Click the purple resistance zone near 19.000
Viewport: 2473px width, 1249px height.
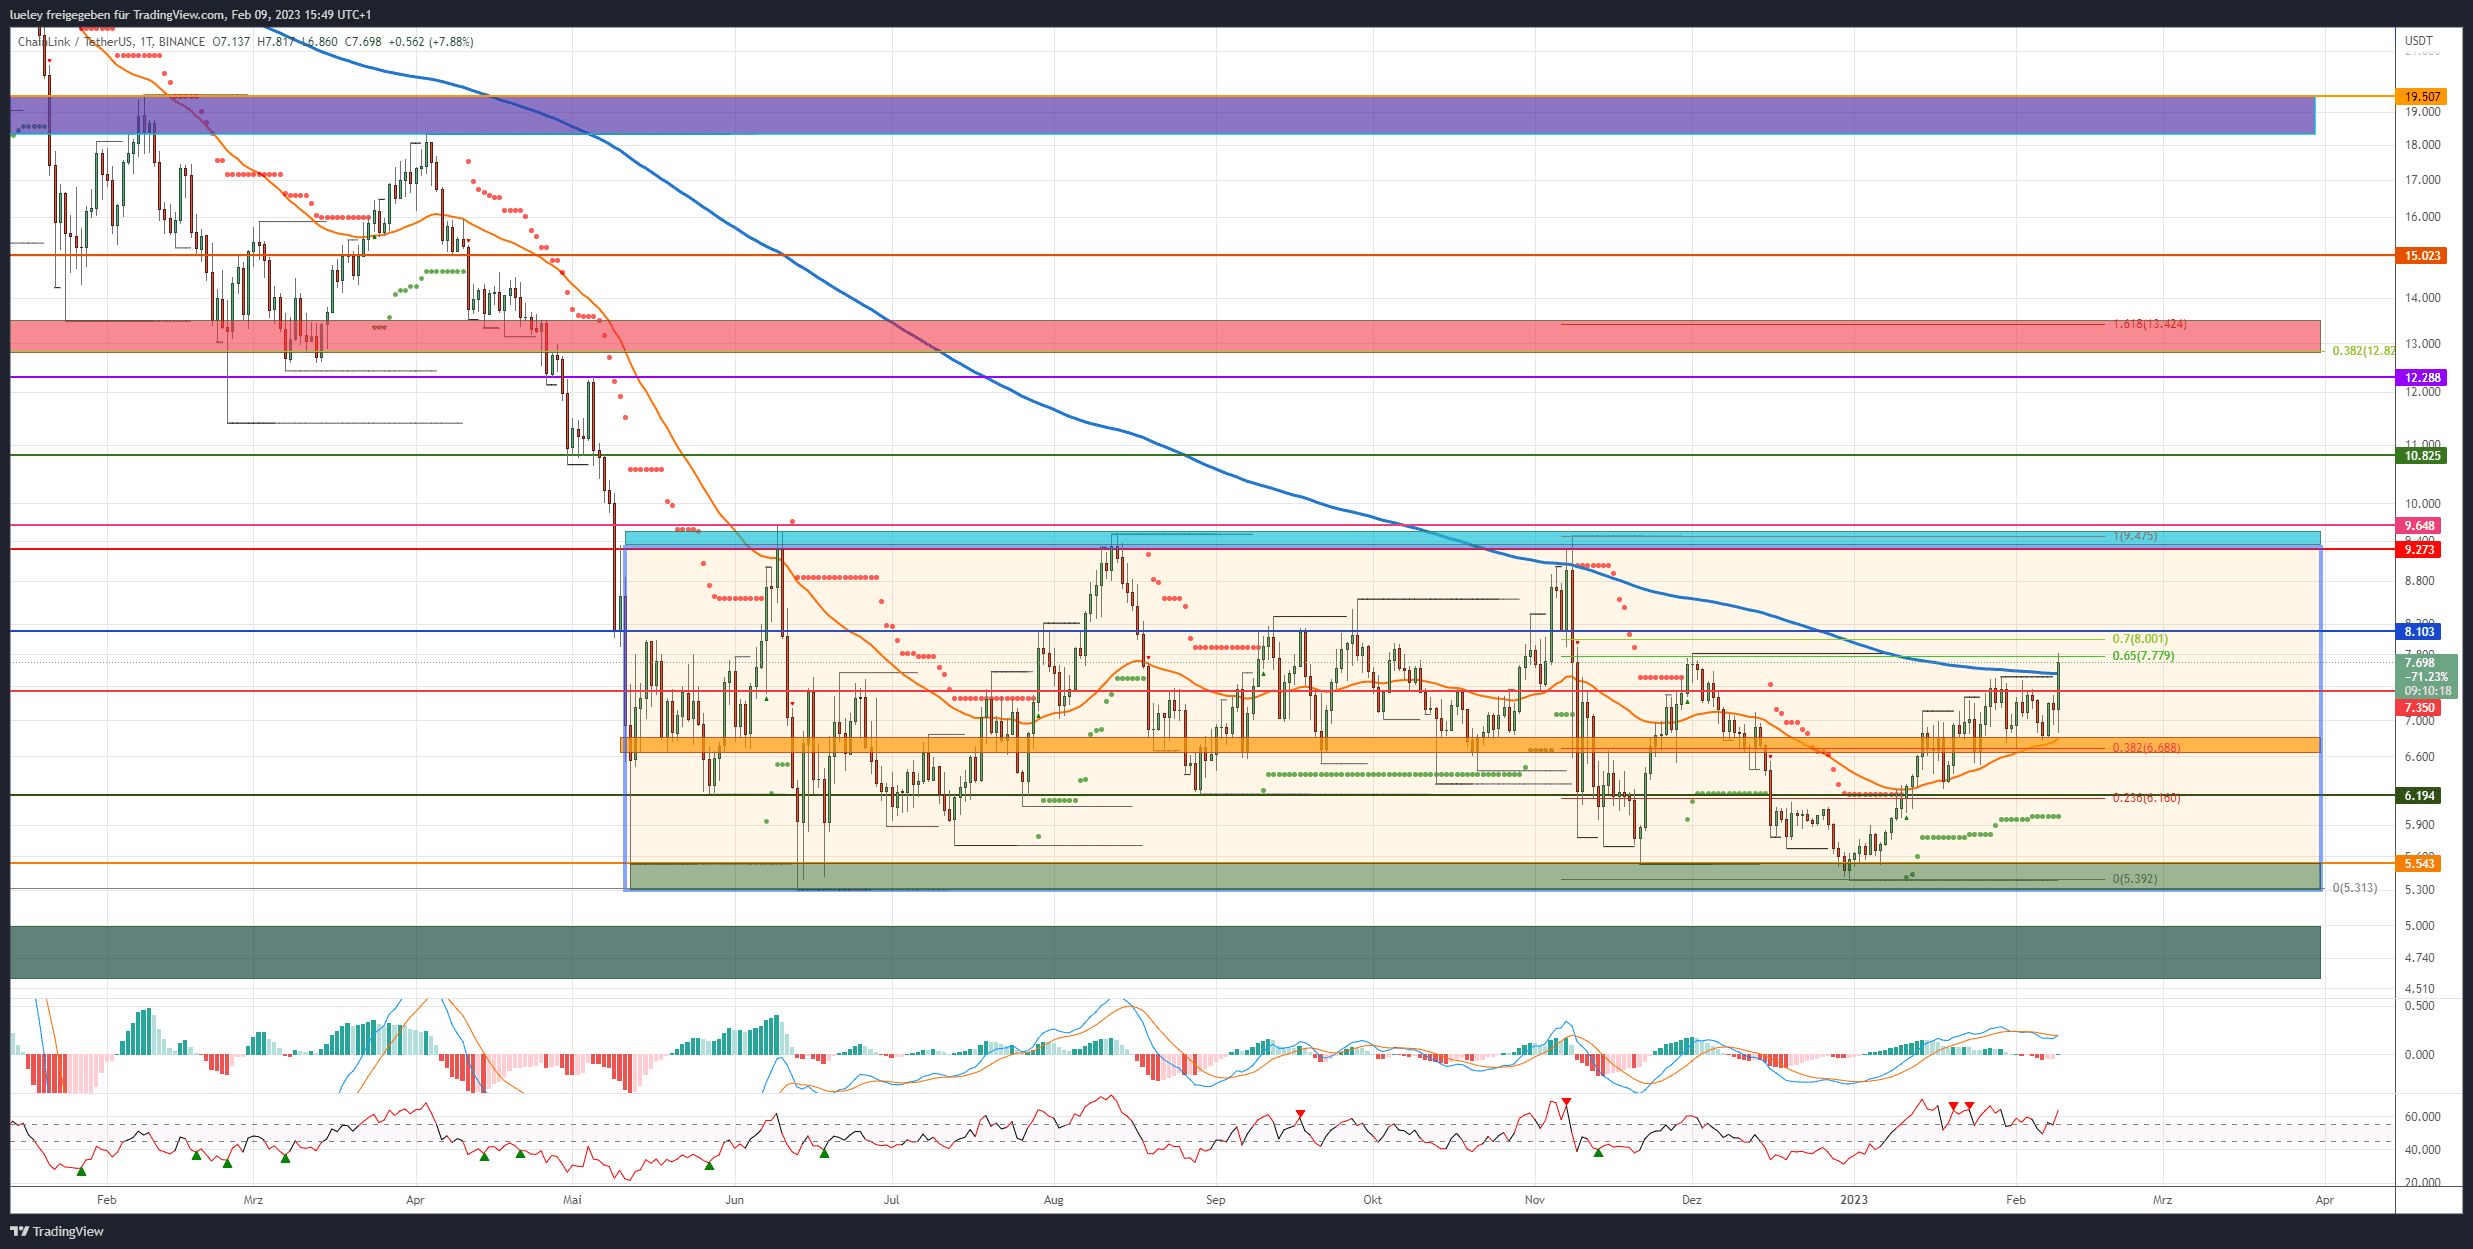tap(1162, 116)
